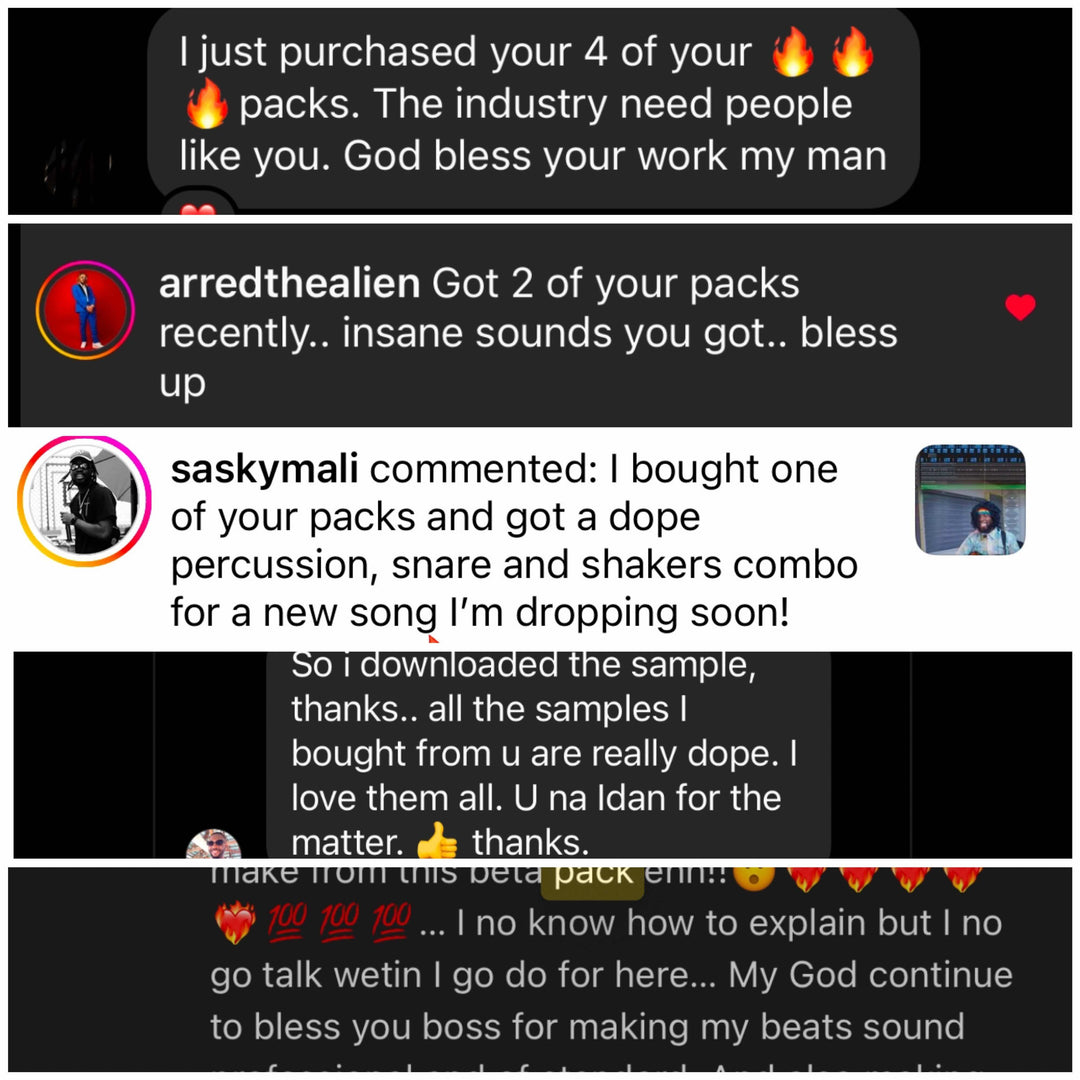1080x1080 pixels.
Task: Open arredthealien's profile picture
Action: tap(85, 310)
